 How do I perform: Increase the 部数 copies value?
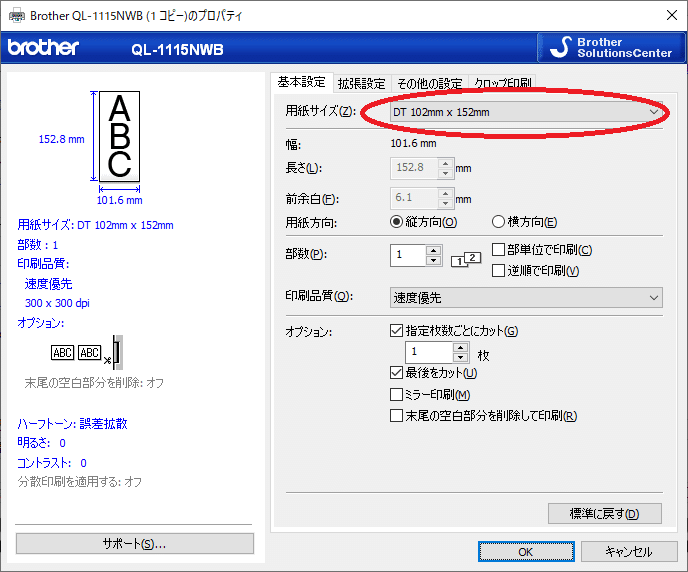click(x=434, y=250)
